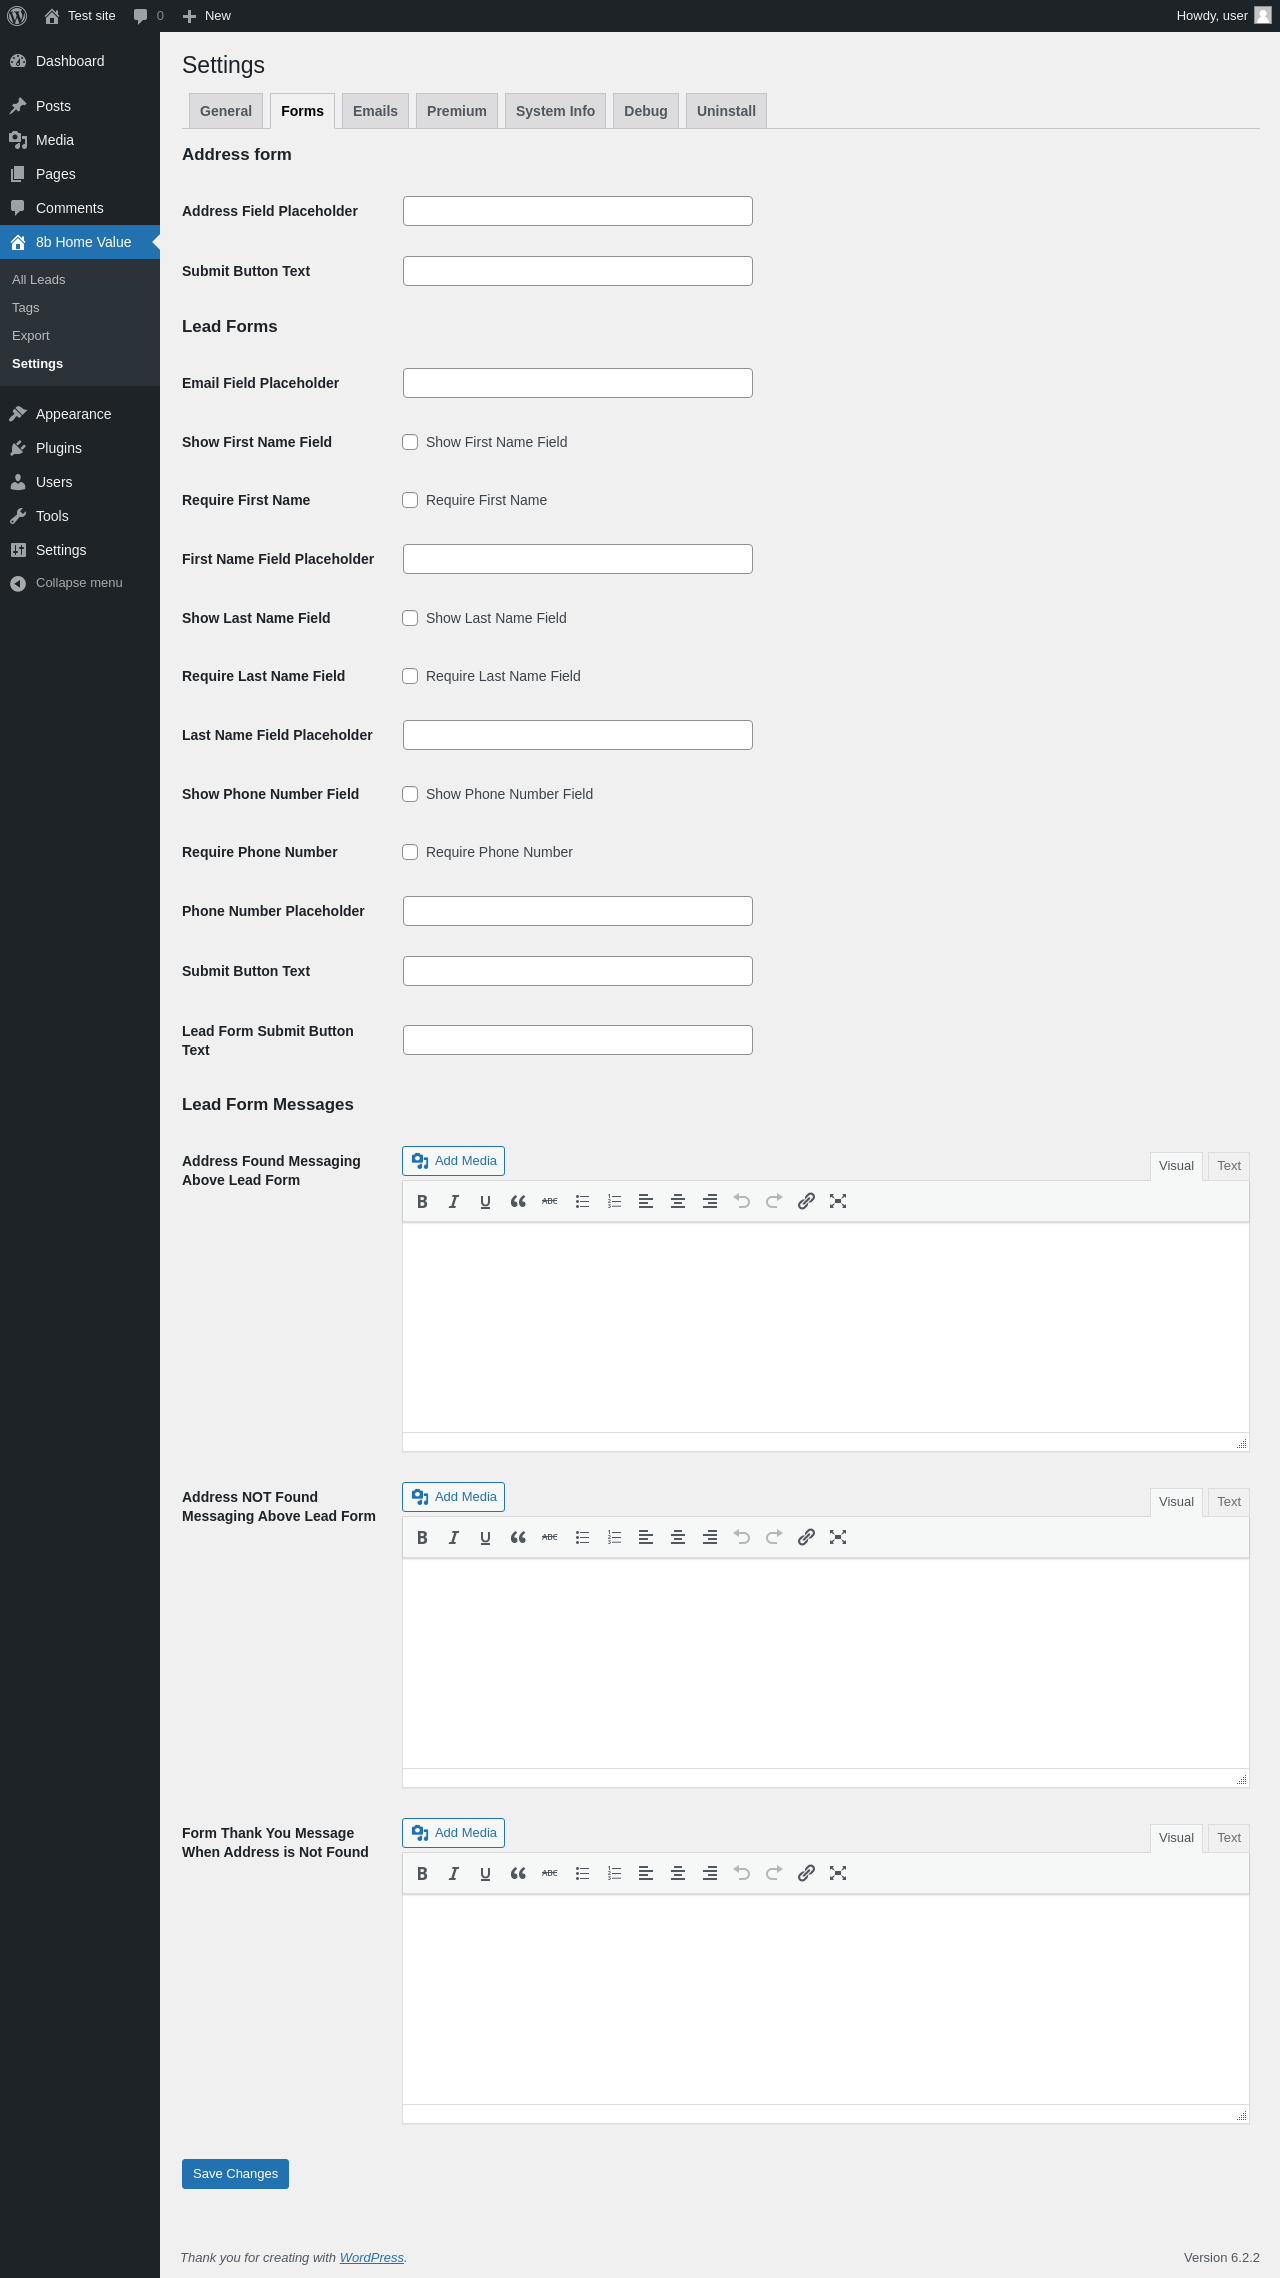Click Address Field Placeholder input
Viewport: 1280px width, 2278px height.
(578, 211)
